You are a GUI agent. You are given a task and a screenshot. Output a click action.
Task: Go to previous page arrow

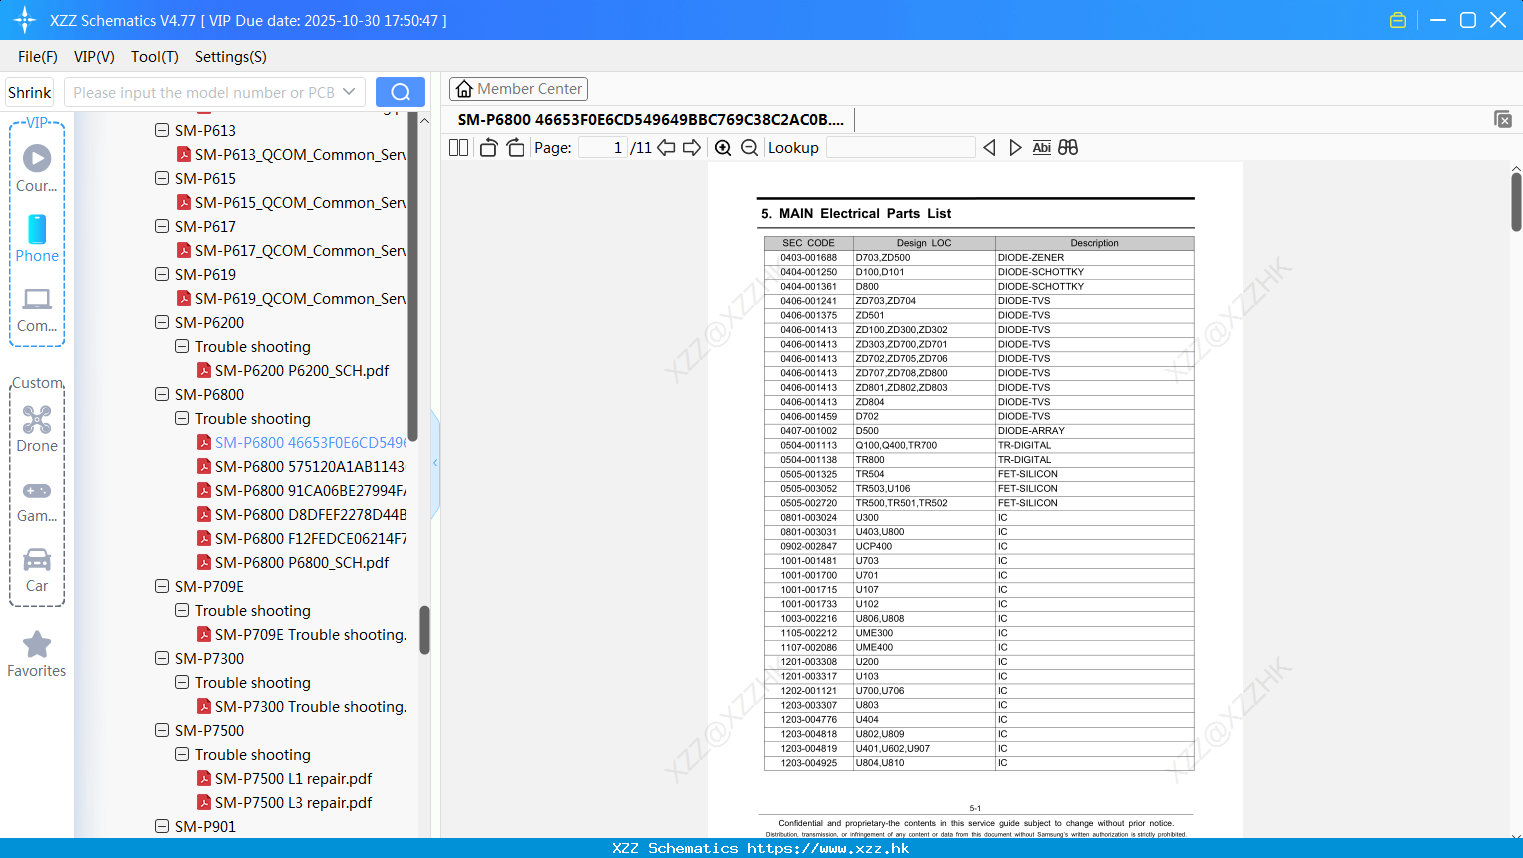click(666, 147)
